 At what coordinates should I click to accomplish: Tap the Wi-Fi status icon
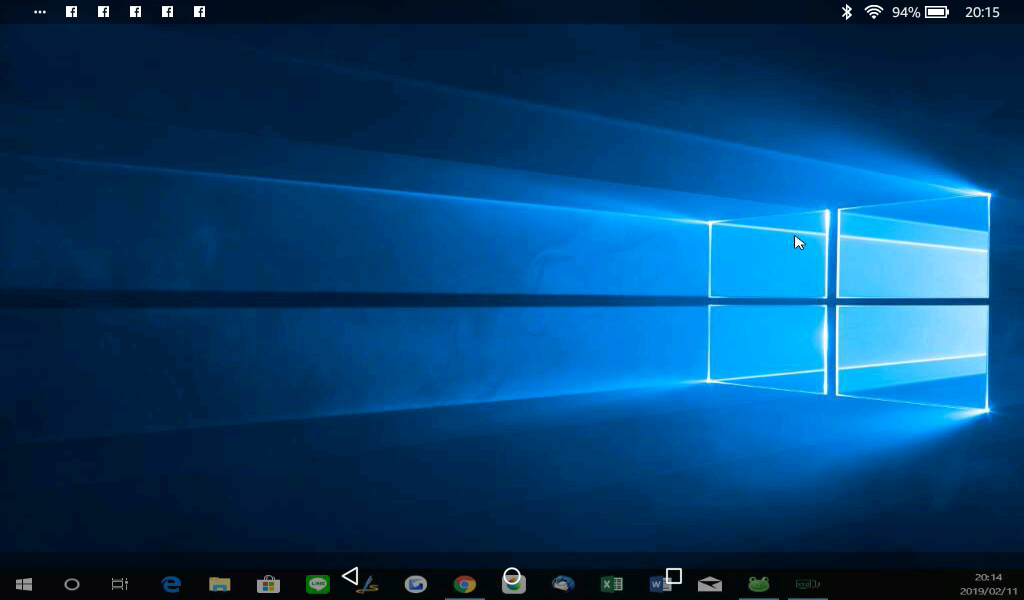(874, 12)
